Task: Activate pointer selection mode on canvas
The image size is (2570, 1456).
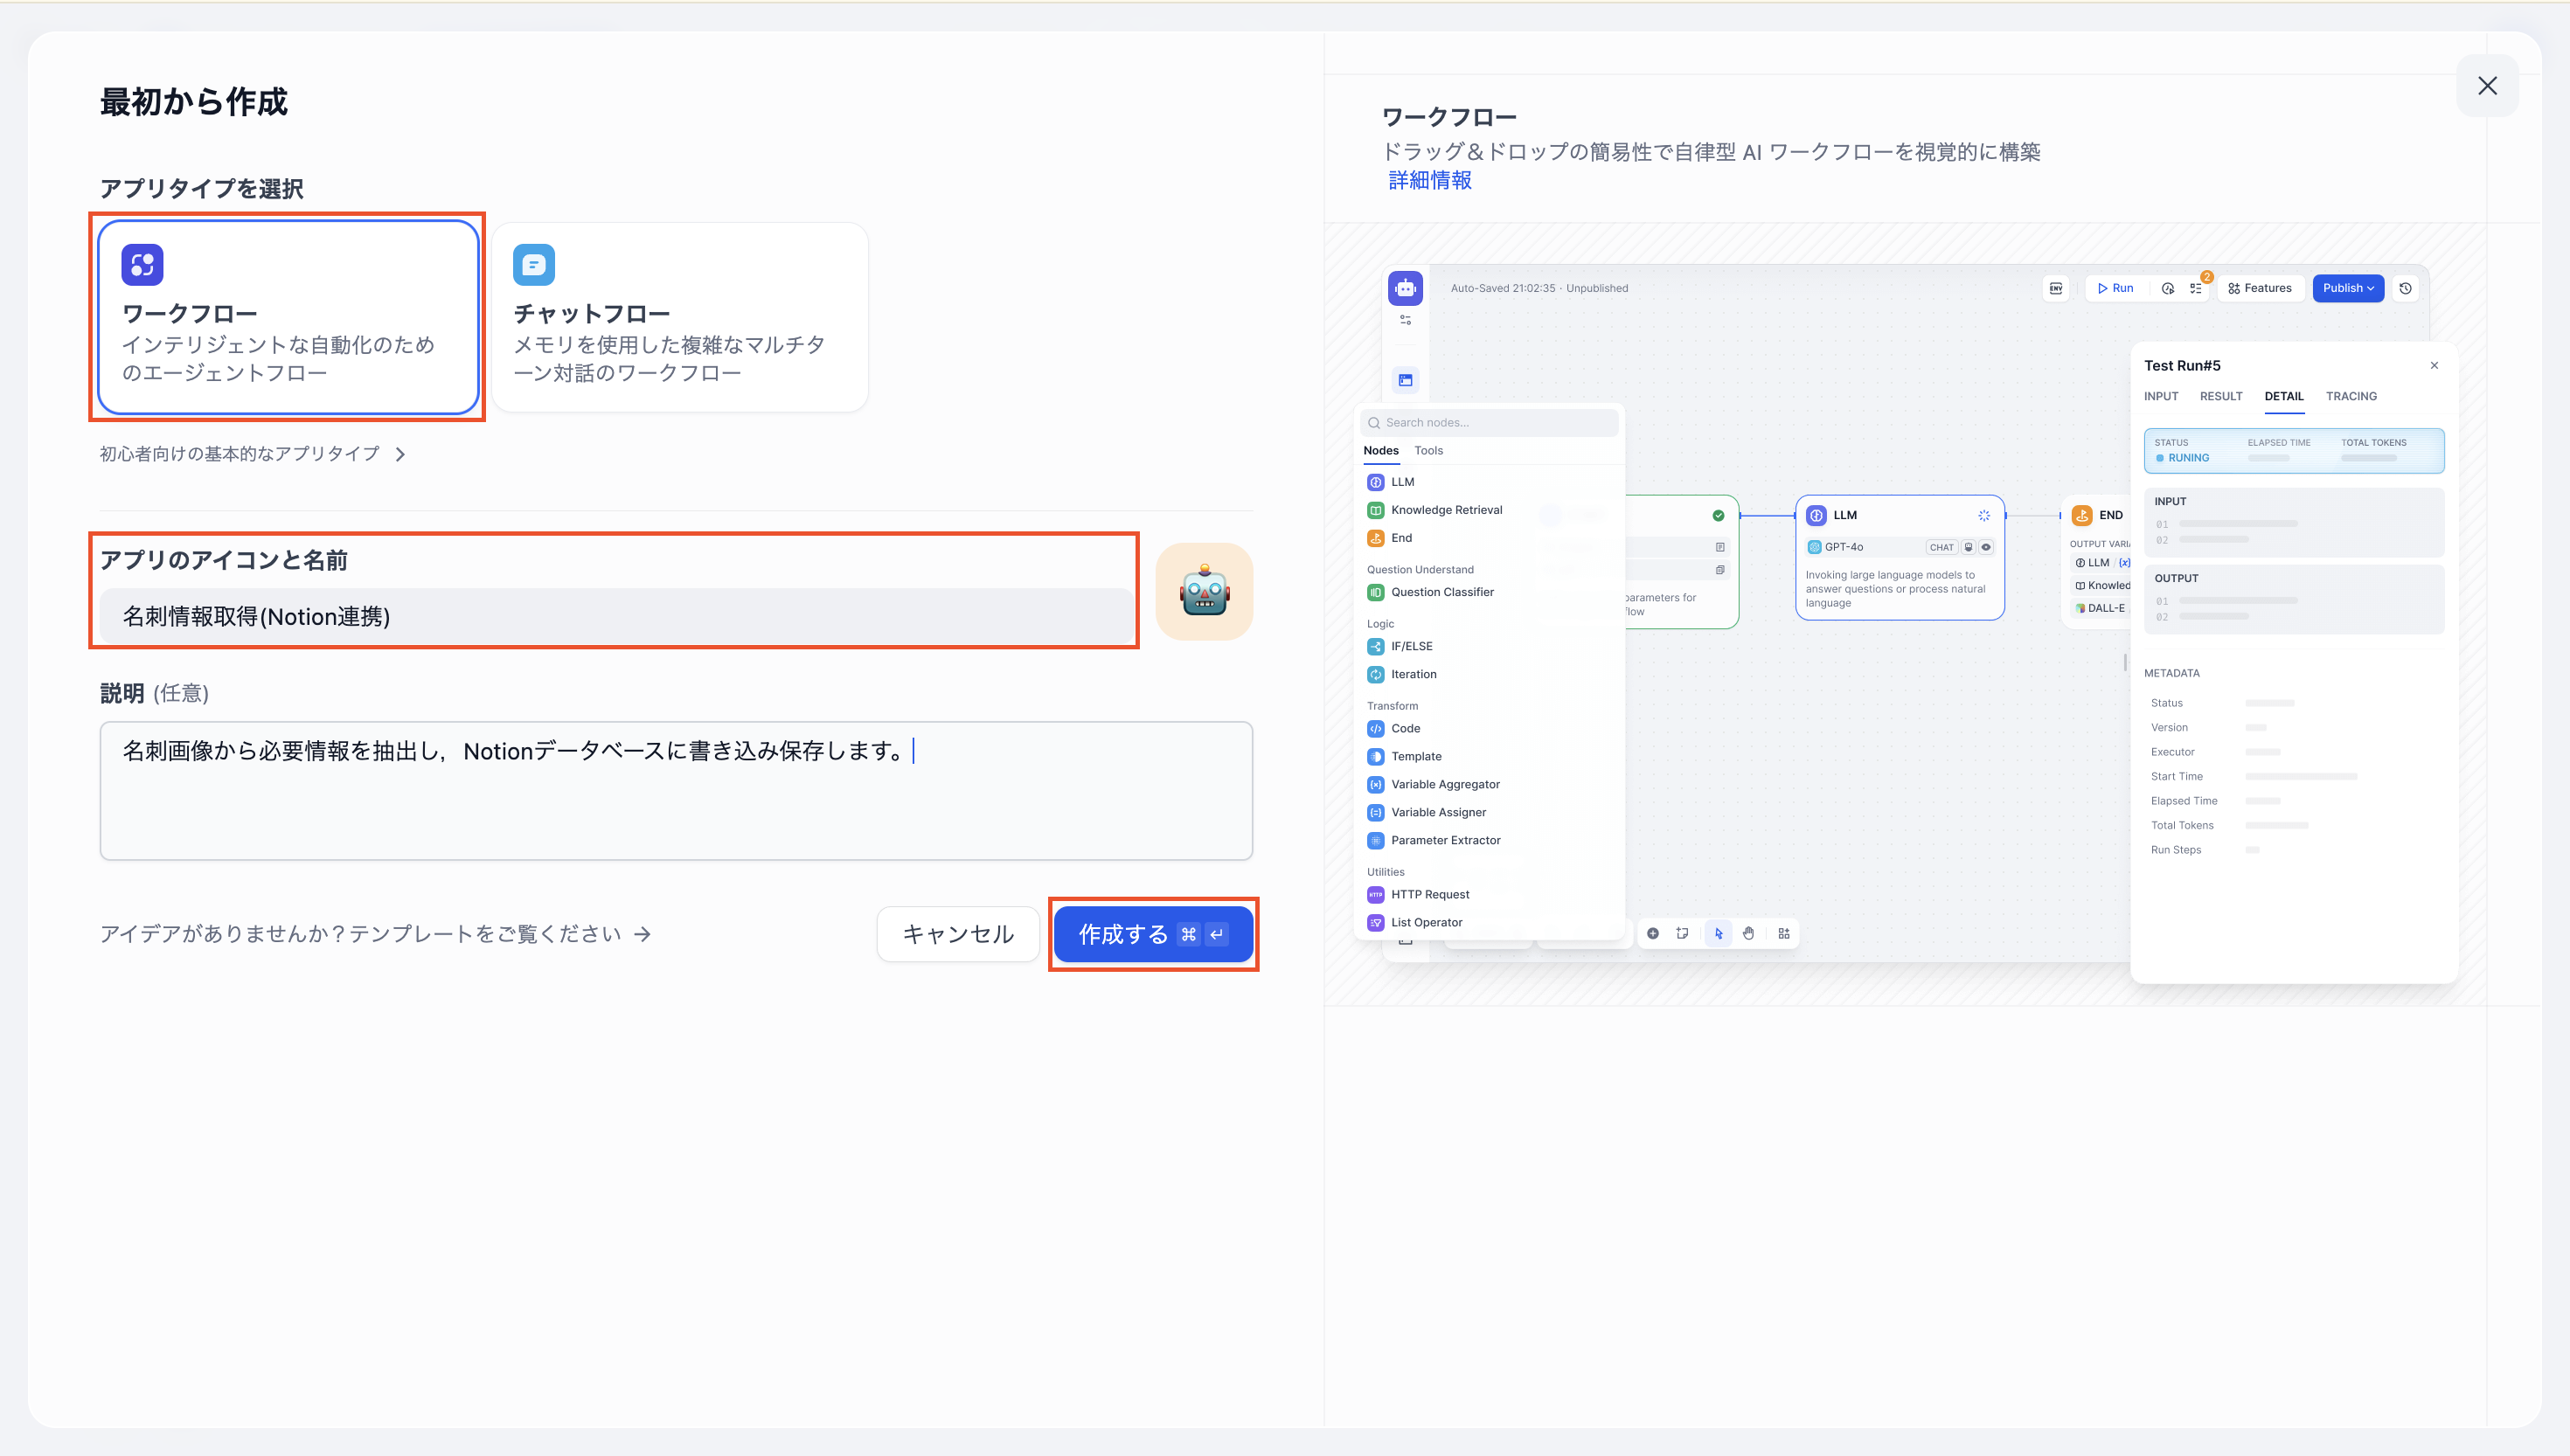Action: [x=1720, y=933]
